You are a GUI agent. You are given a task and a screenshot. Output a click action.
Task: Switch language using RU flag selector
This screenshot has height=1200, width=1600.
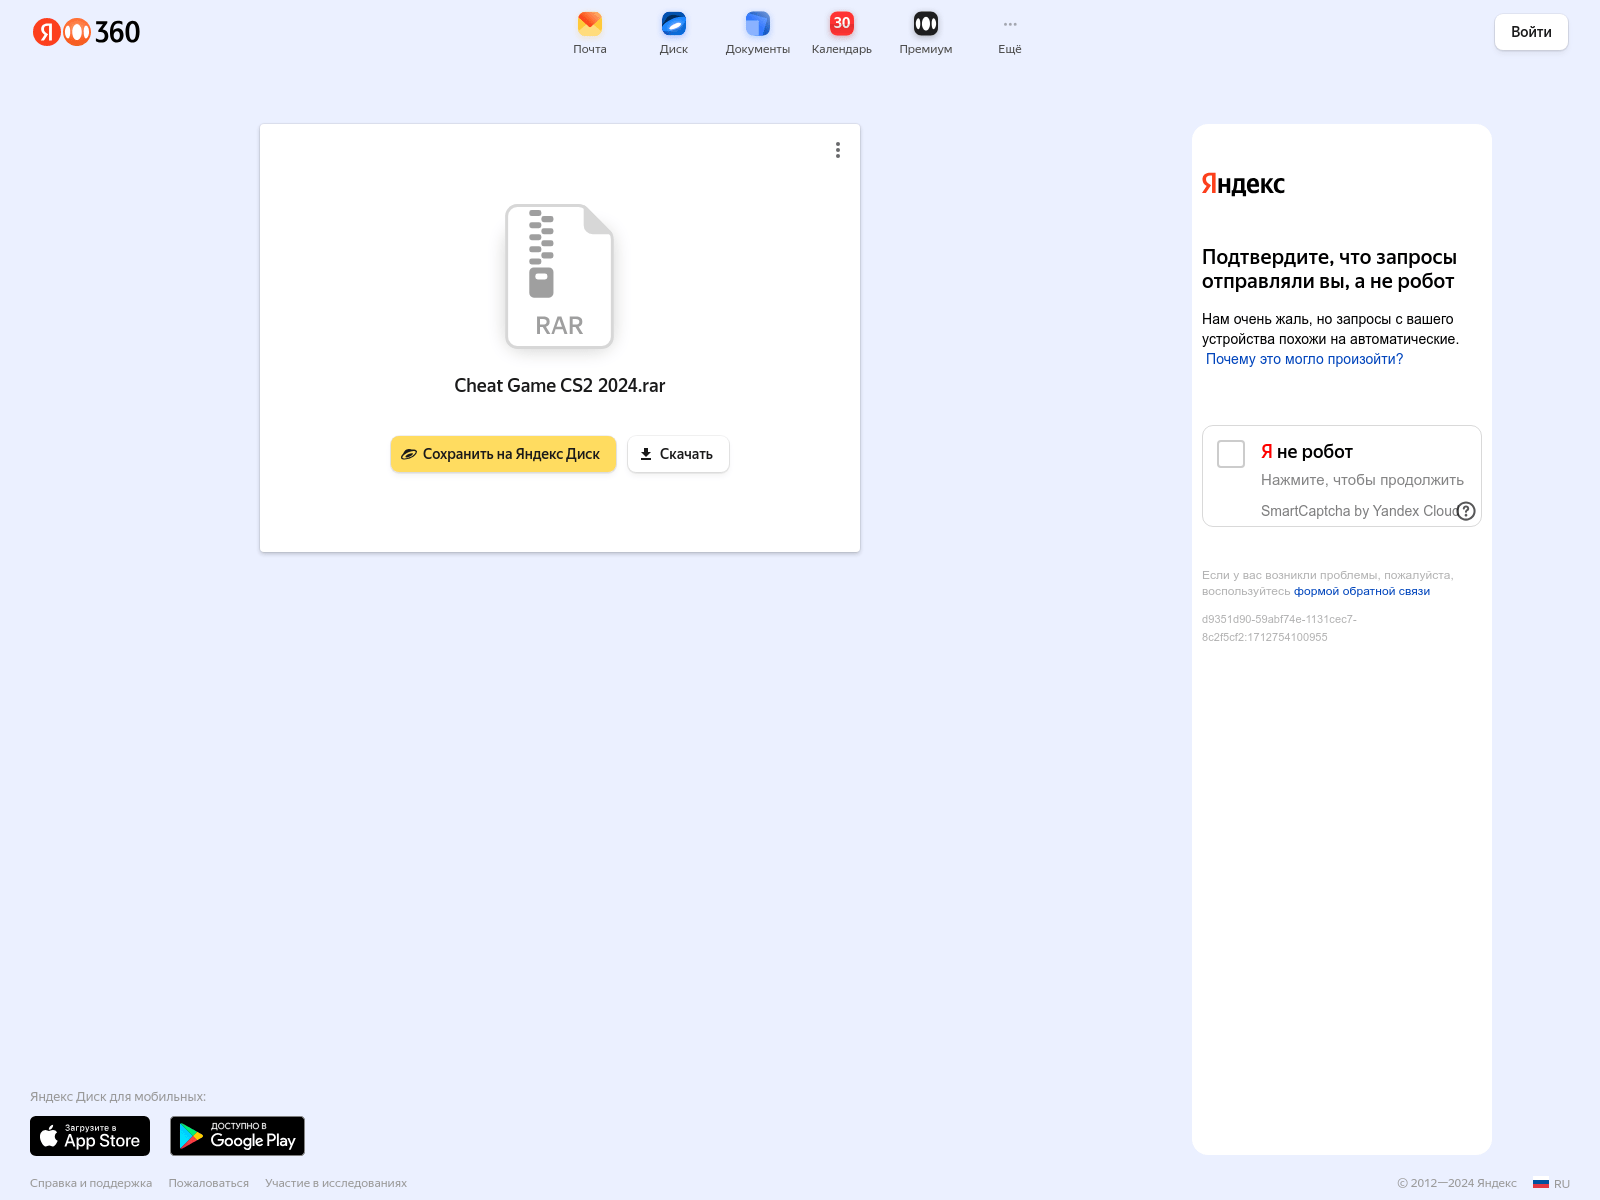coord(1551,1184)
